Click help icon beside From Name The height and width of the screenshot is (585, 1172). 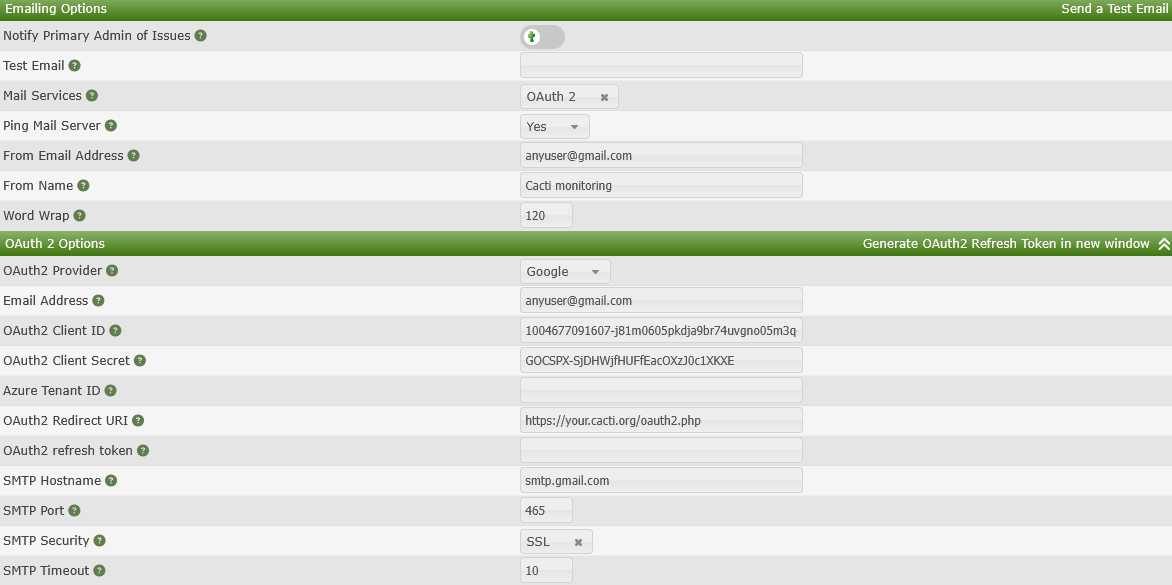[83, 185]
